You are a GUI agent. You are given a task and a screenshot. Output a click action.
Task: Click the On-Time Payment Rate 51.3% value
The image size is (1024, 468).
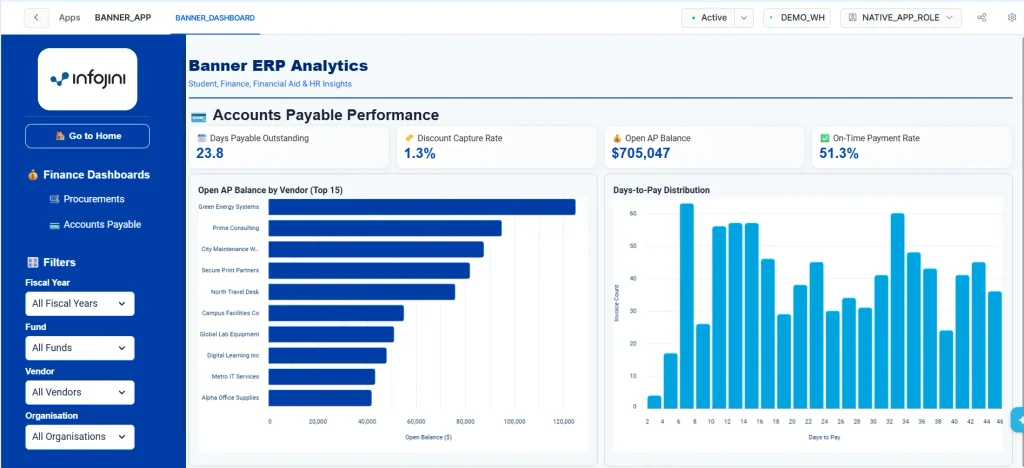(839, 153)
